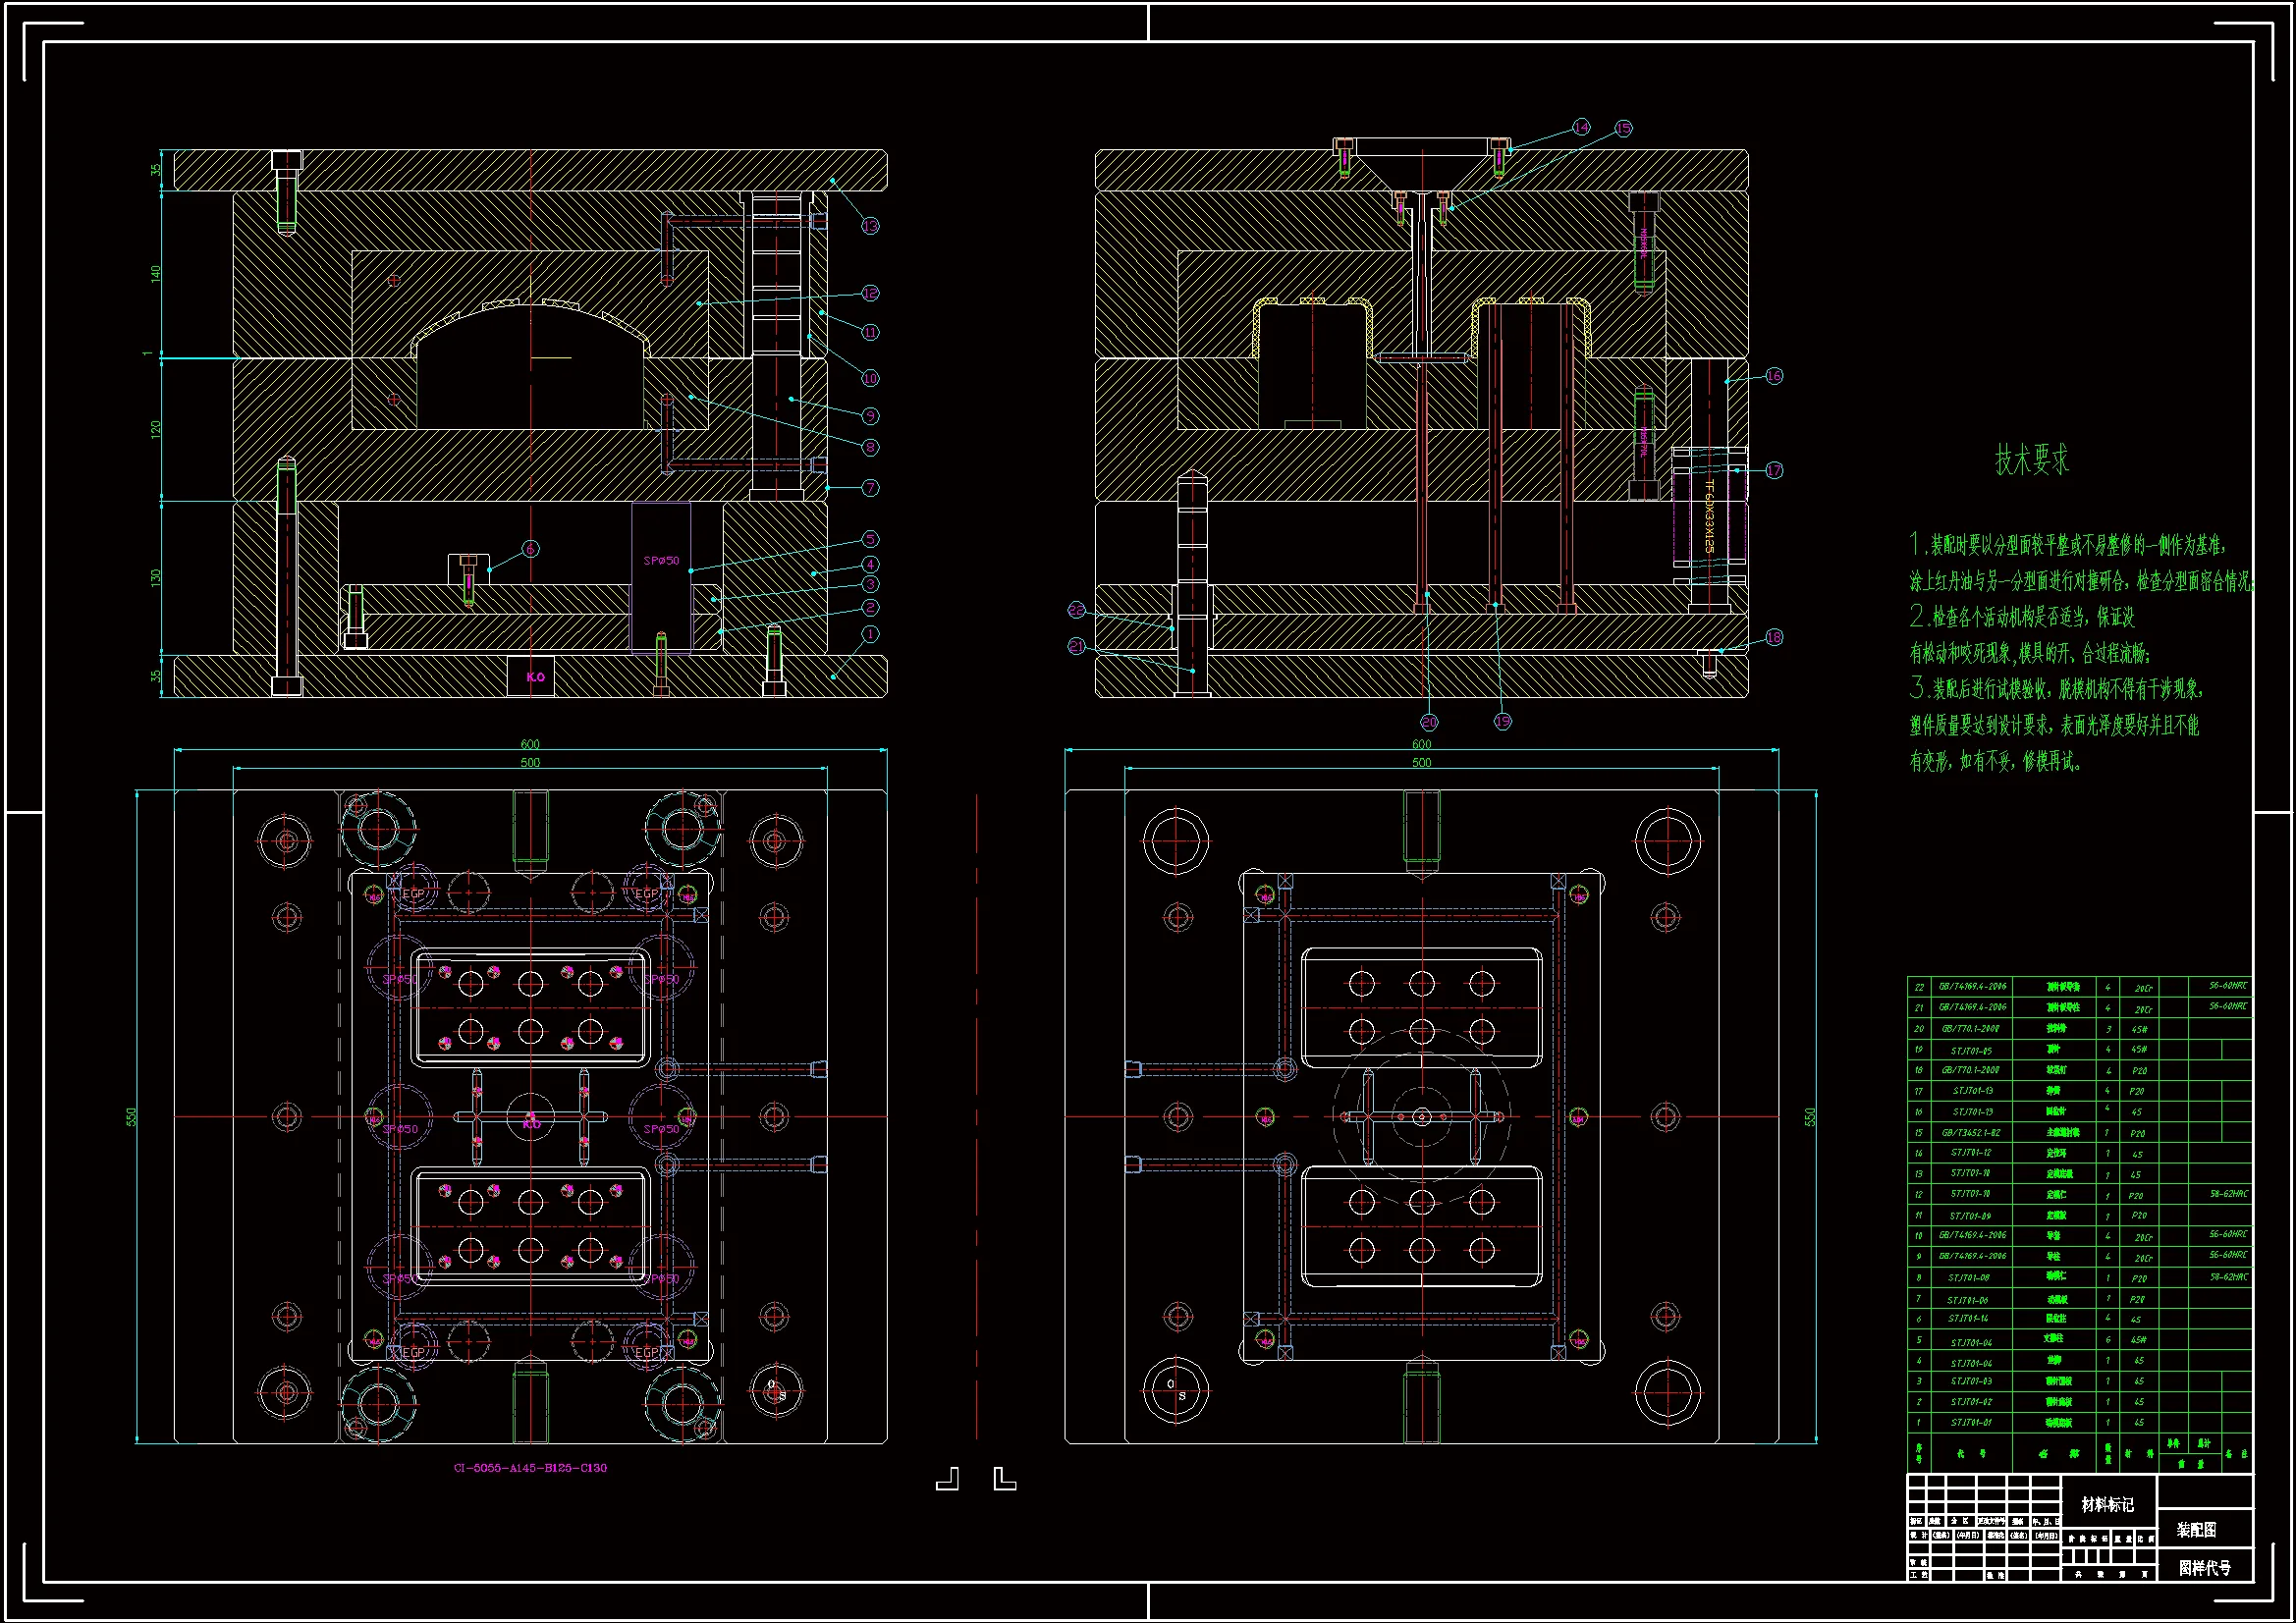Click the TF60X33X125 spring label
Image resolution: width=2296 pixels, height=1623 pixels.
point(1709,516)
